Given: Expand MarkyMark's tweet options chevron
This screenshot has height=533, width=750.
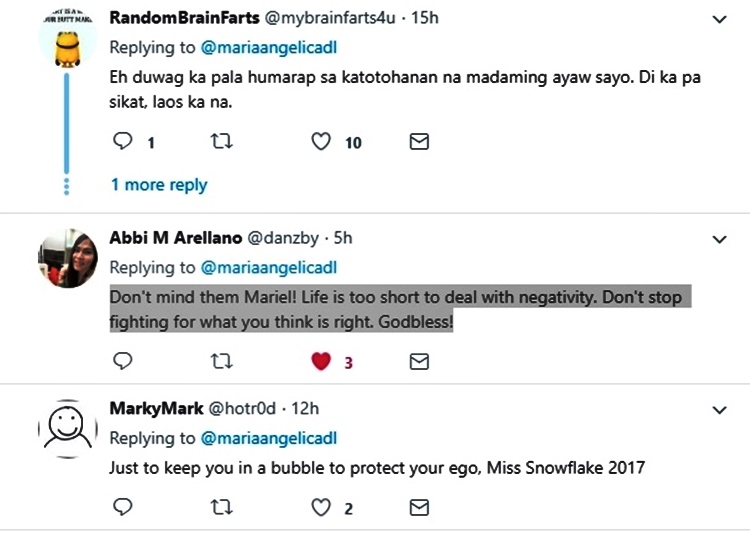Looking at the screenshot, I should coord(719,410).
